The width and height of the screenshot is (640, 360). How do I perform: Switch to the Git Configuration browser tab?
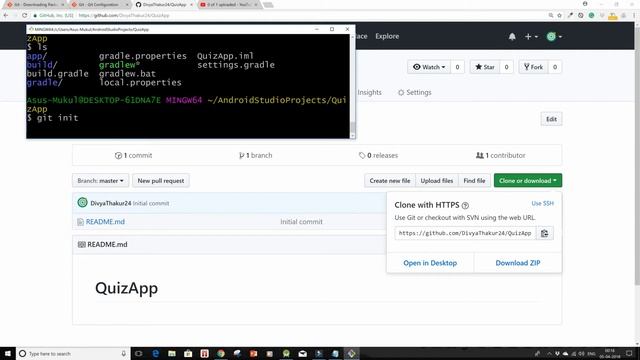click(x=100, y=4)
